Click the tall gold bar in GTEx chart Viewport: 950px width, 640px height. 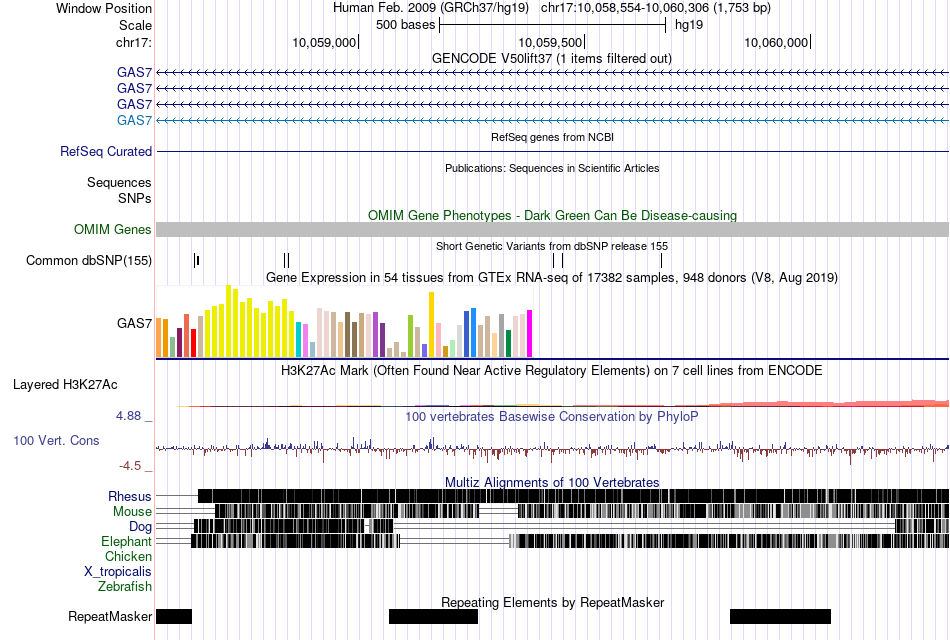[431, 325]
